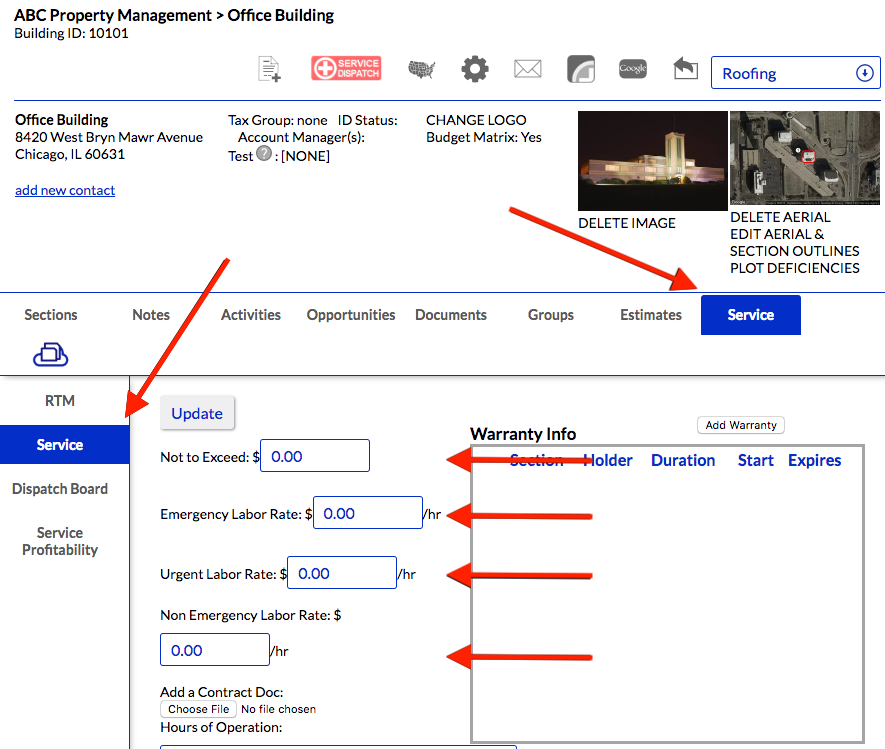The width and height of the screenshot is (885, 749).
Task: Click the Not to Exceed field
Action: tap(315, 456)
